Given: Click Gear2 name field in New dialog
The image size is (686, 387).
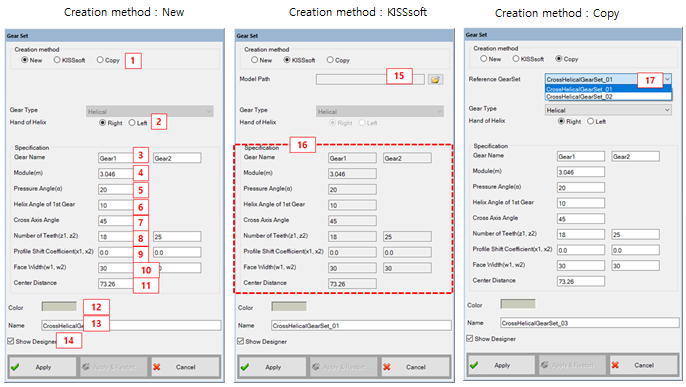Looking at the screenshot, I should click(x=177, y=158).
